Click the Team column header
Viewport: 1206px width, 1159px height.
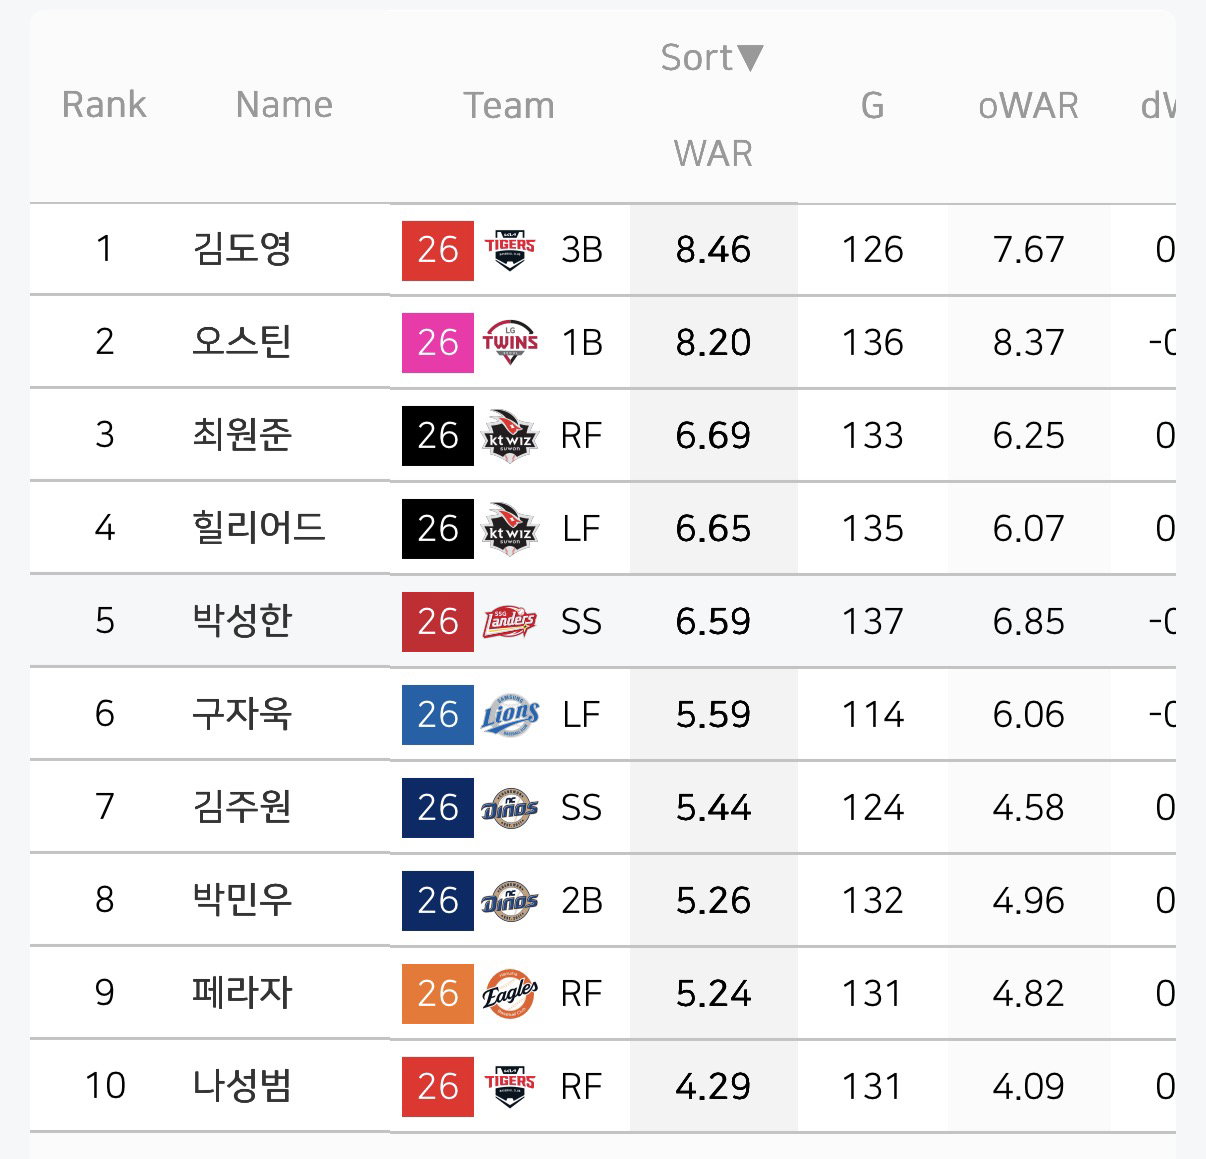509,105
